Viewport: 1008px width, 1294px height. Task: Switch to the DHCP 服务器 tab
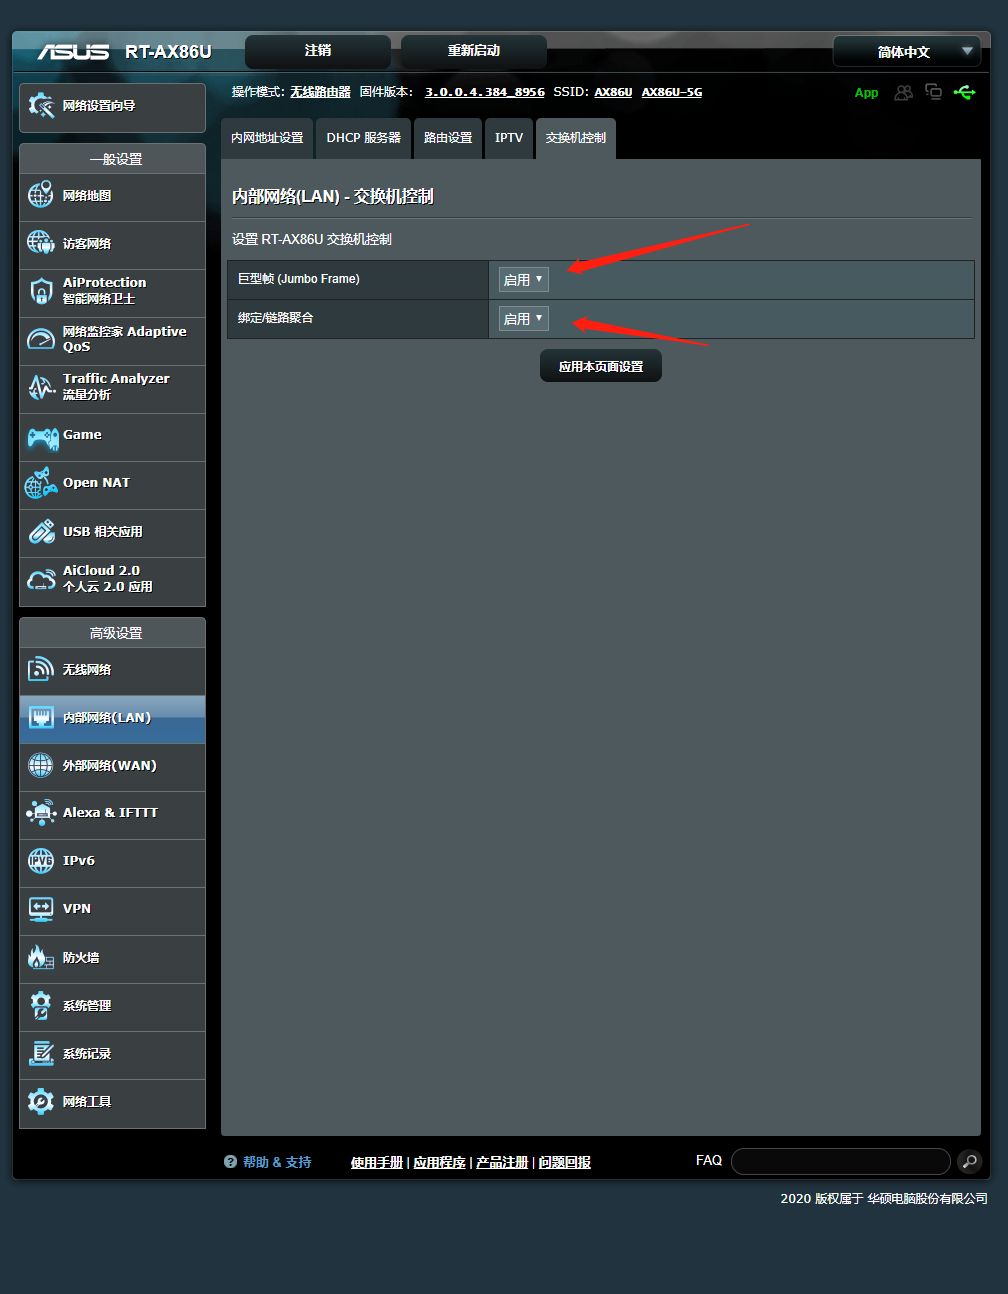pyautogui.click(x=363, y=138)
